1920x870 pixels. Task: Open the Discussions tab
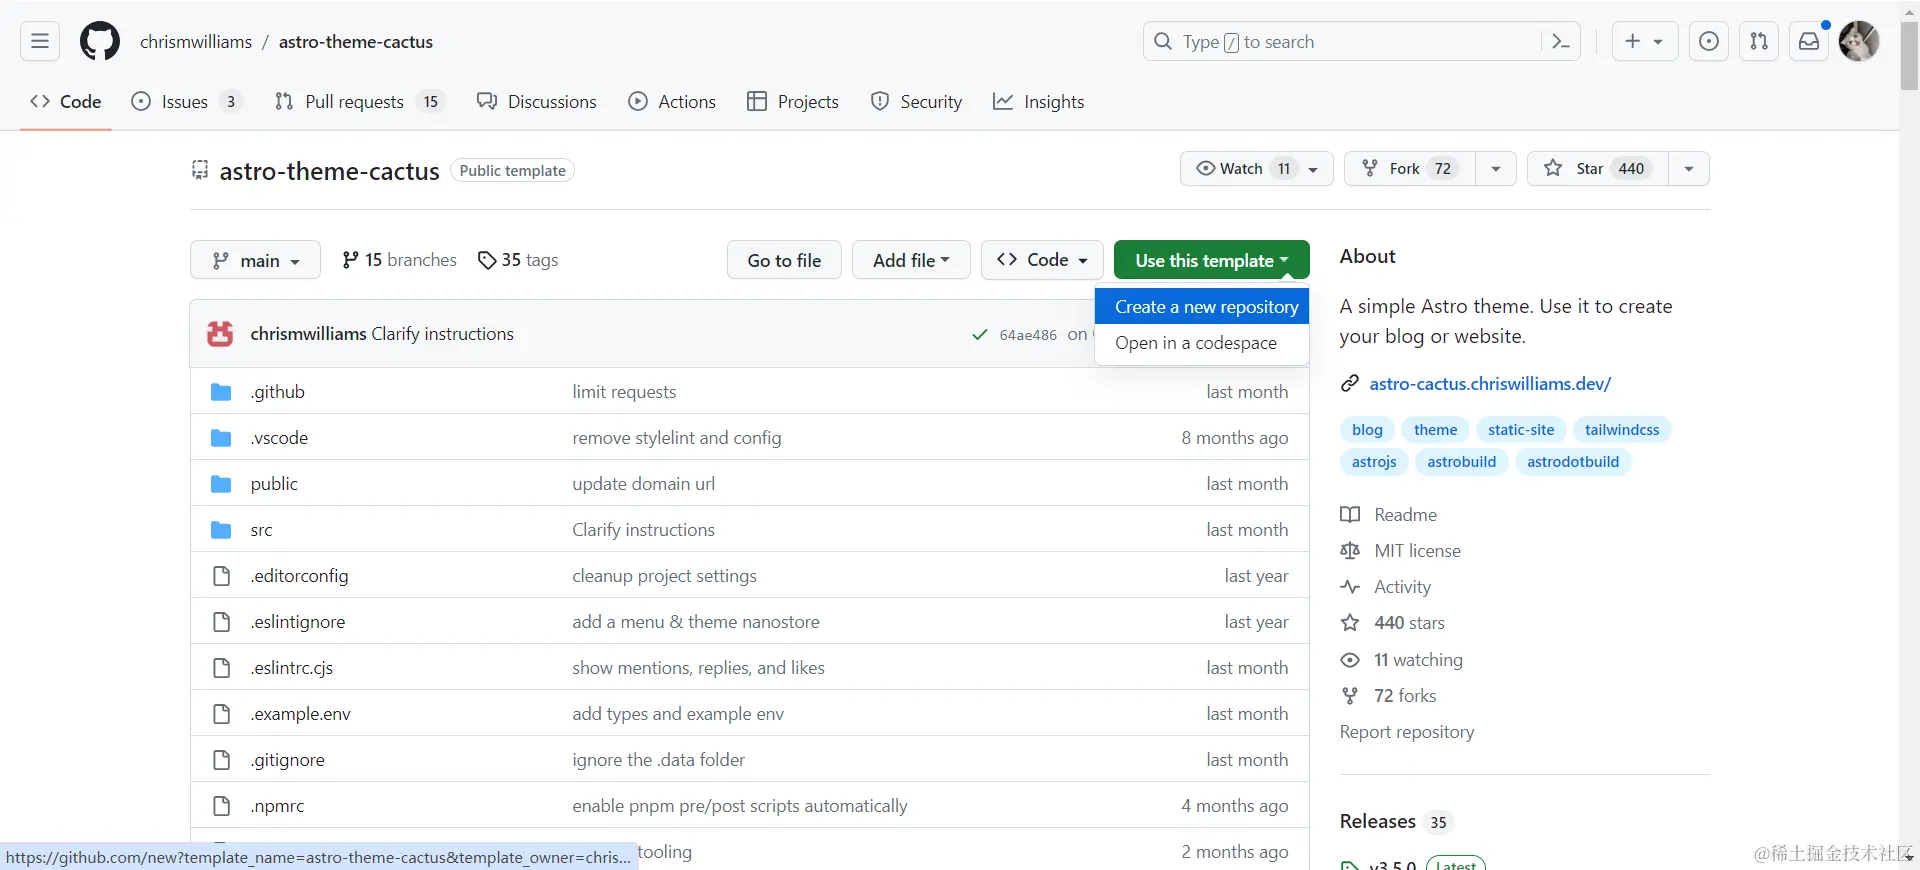click(537, 102)
